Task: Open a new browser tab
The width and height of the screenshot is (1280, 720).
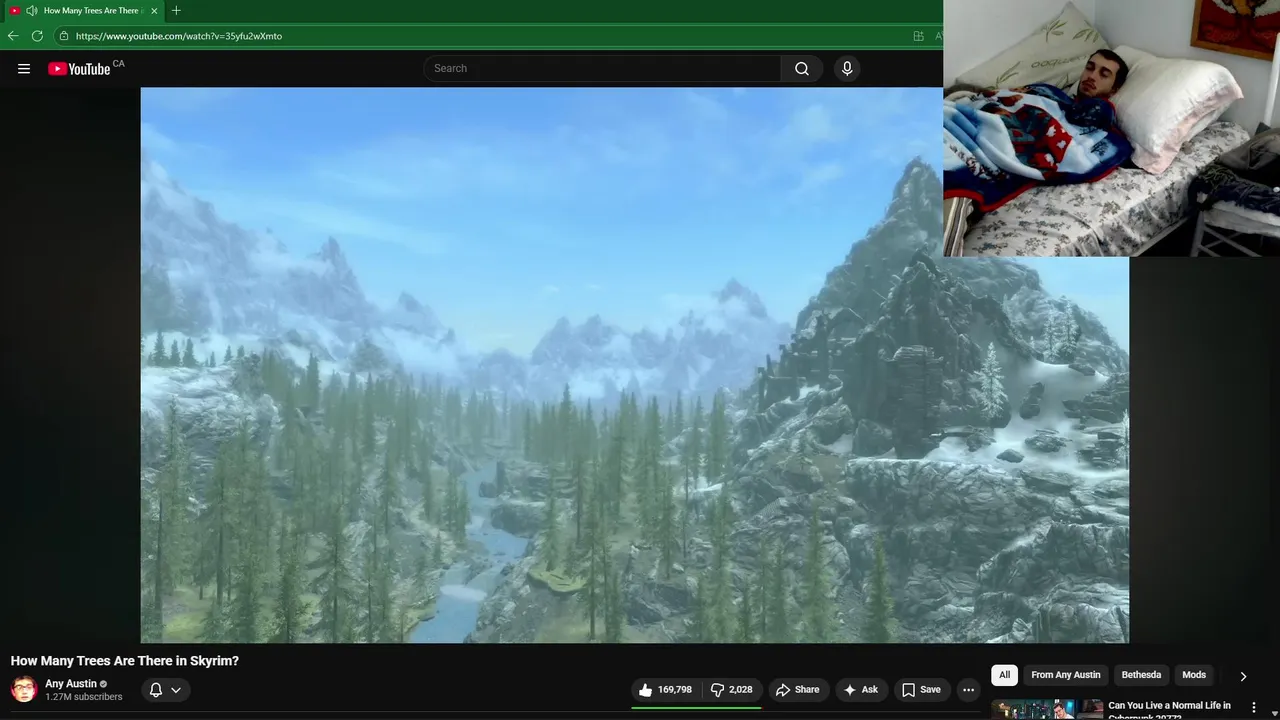Action: point(176,11)
